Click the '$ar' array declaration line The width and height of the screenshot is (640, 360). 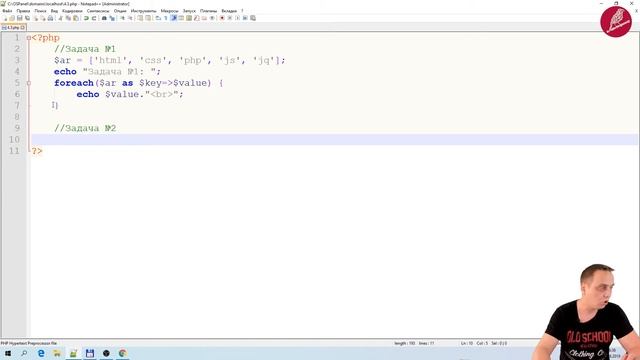pos(169,60)
